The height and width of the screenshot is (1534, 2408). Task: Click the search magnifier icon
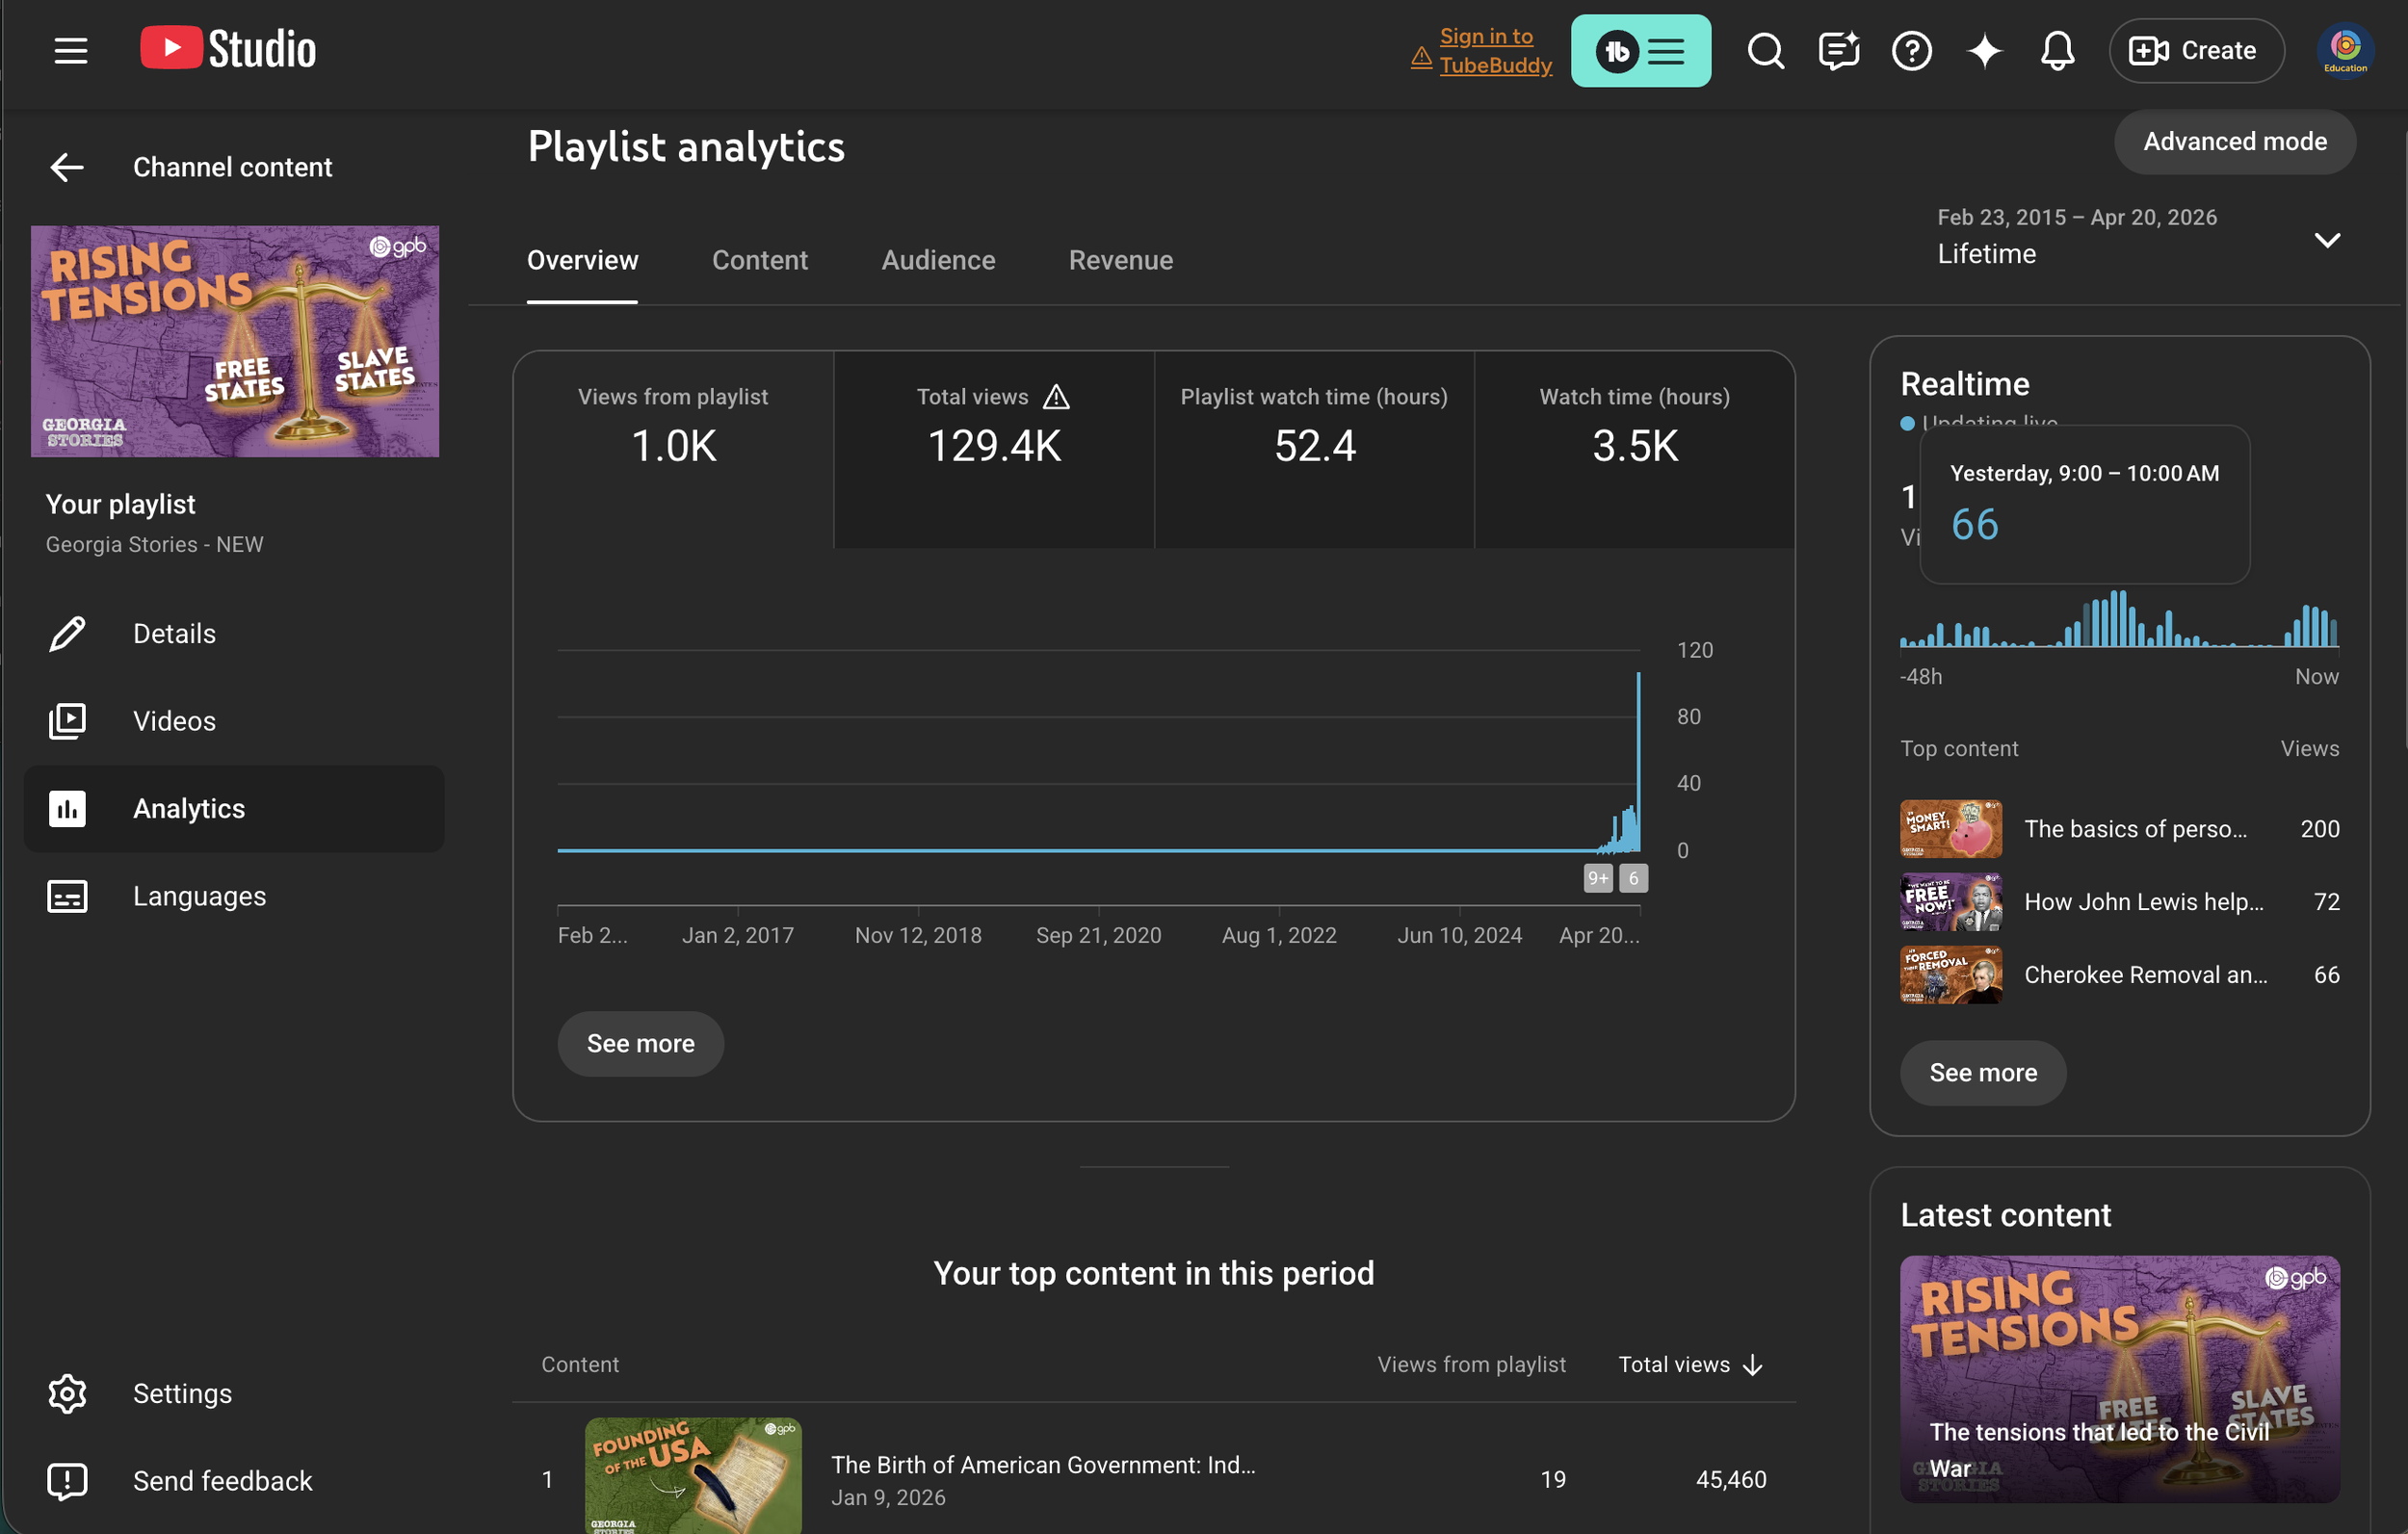1765,50
